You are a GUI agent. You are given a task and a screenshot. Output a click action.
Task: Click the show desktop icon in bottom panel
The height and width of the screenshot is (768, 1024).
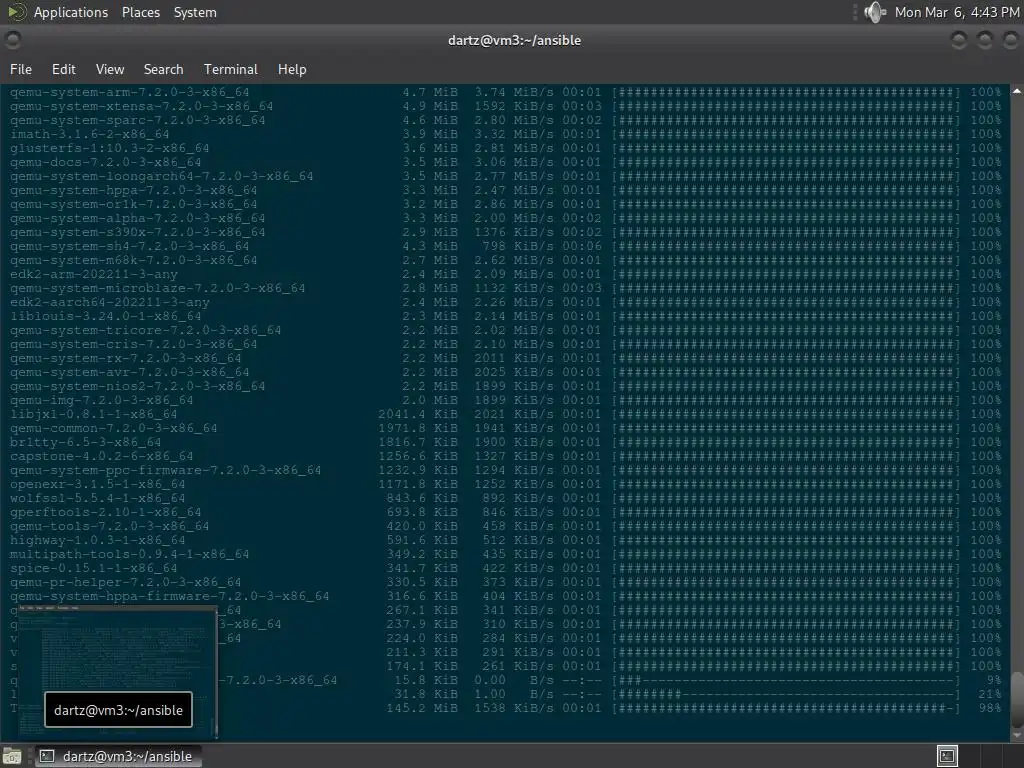click(12, 756)
